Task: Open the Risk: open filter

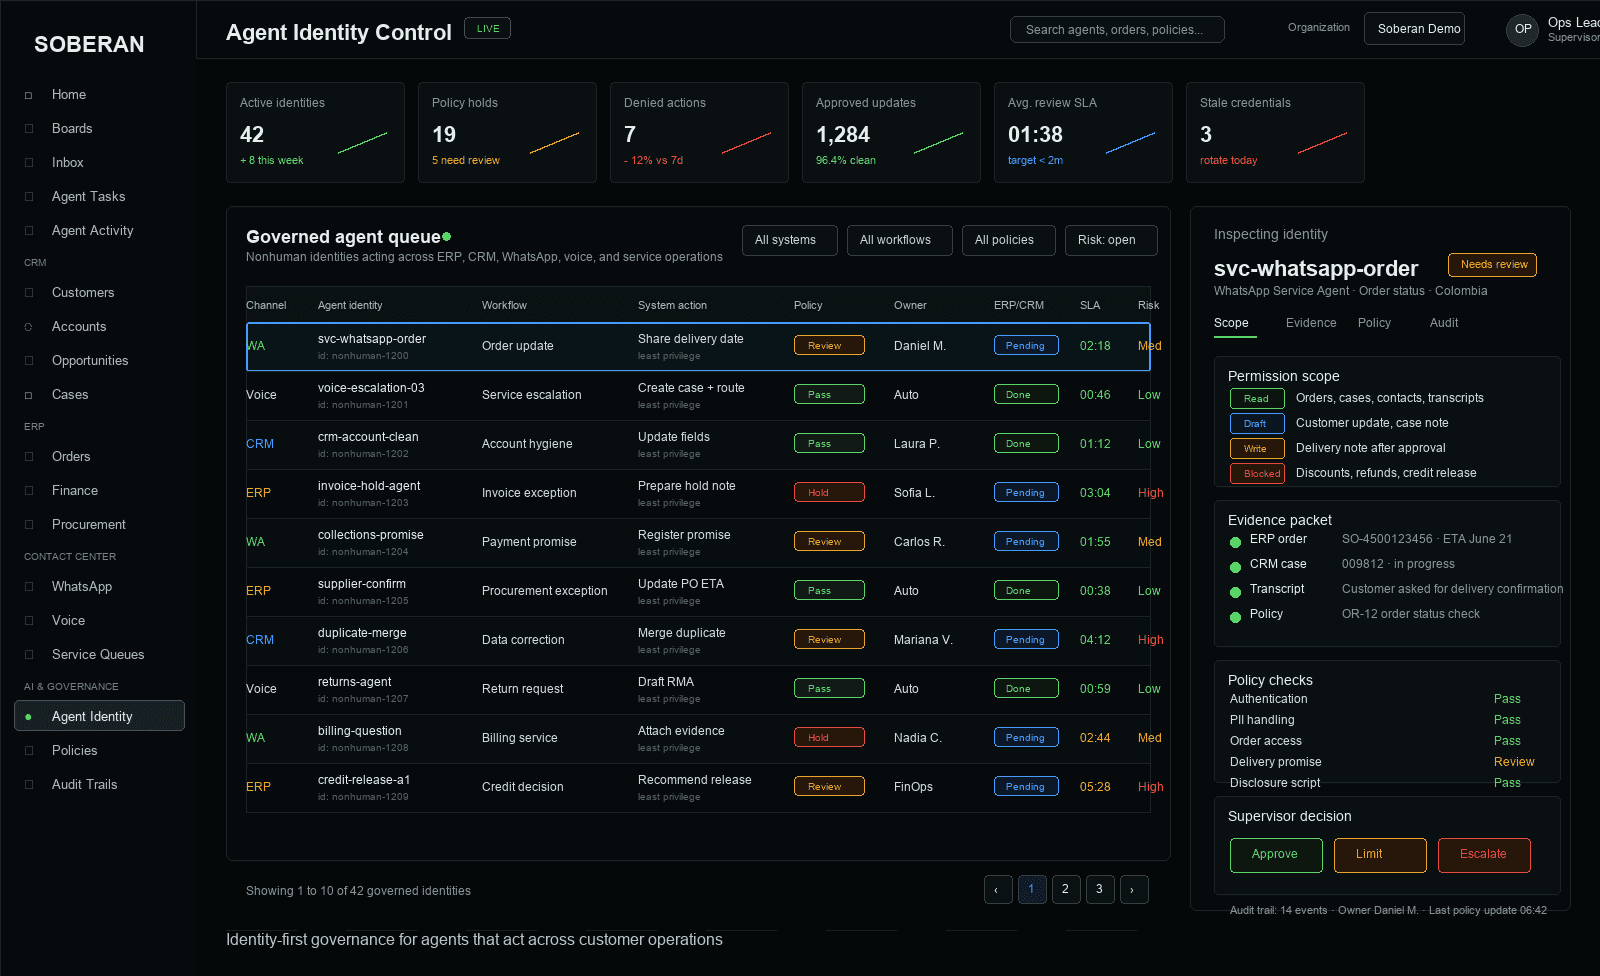Action: click(1111, 240)
